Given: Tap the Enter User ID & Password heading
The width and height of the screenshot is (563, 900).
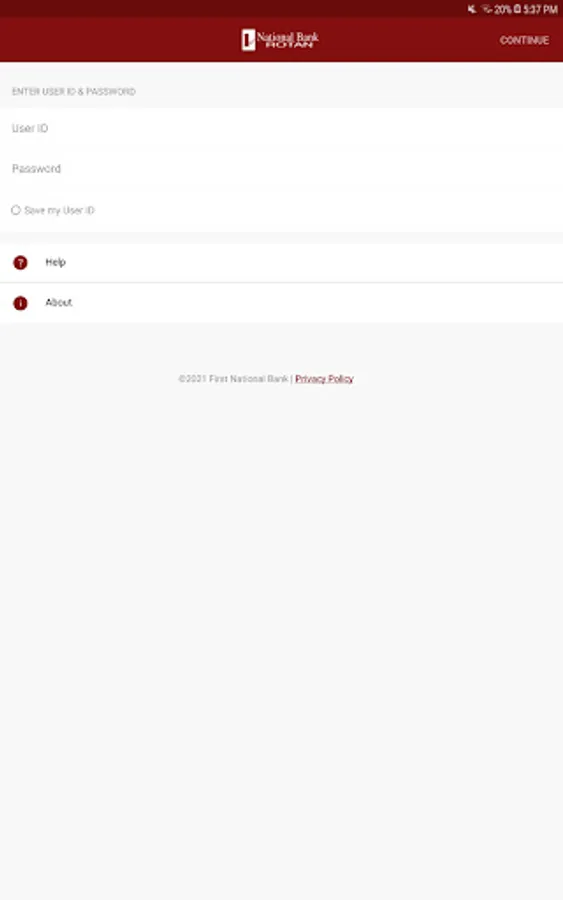Looking at the screenshot, I should click(x=73, y=91).
